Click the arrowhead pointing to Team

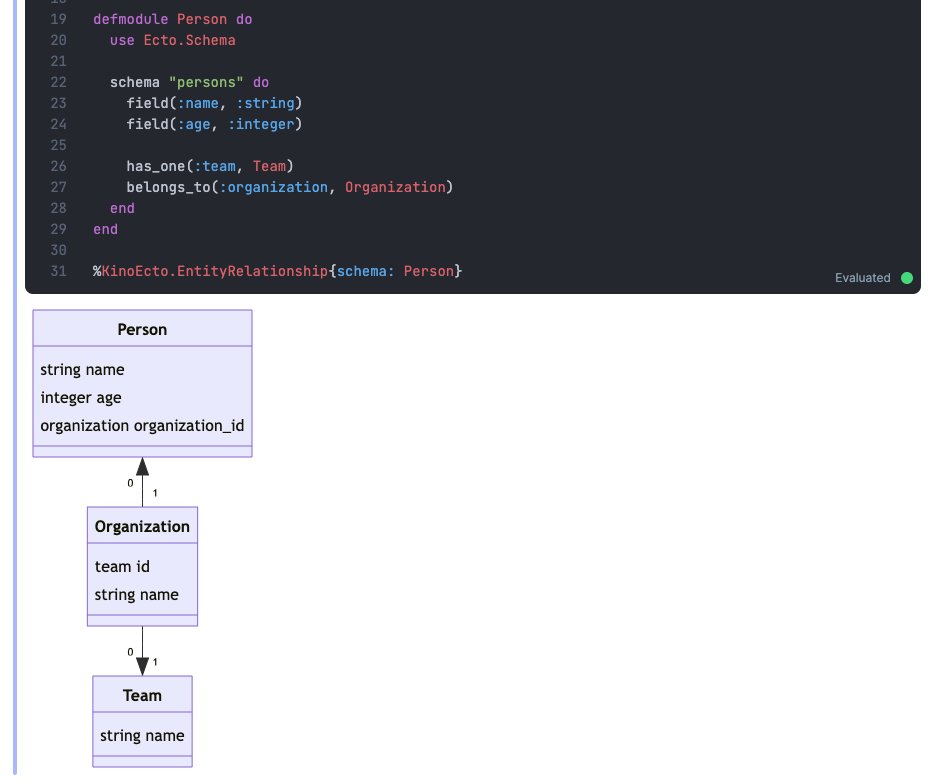[x=142, y=666]
